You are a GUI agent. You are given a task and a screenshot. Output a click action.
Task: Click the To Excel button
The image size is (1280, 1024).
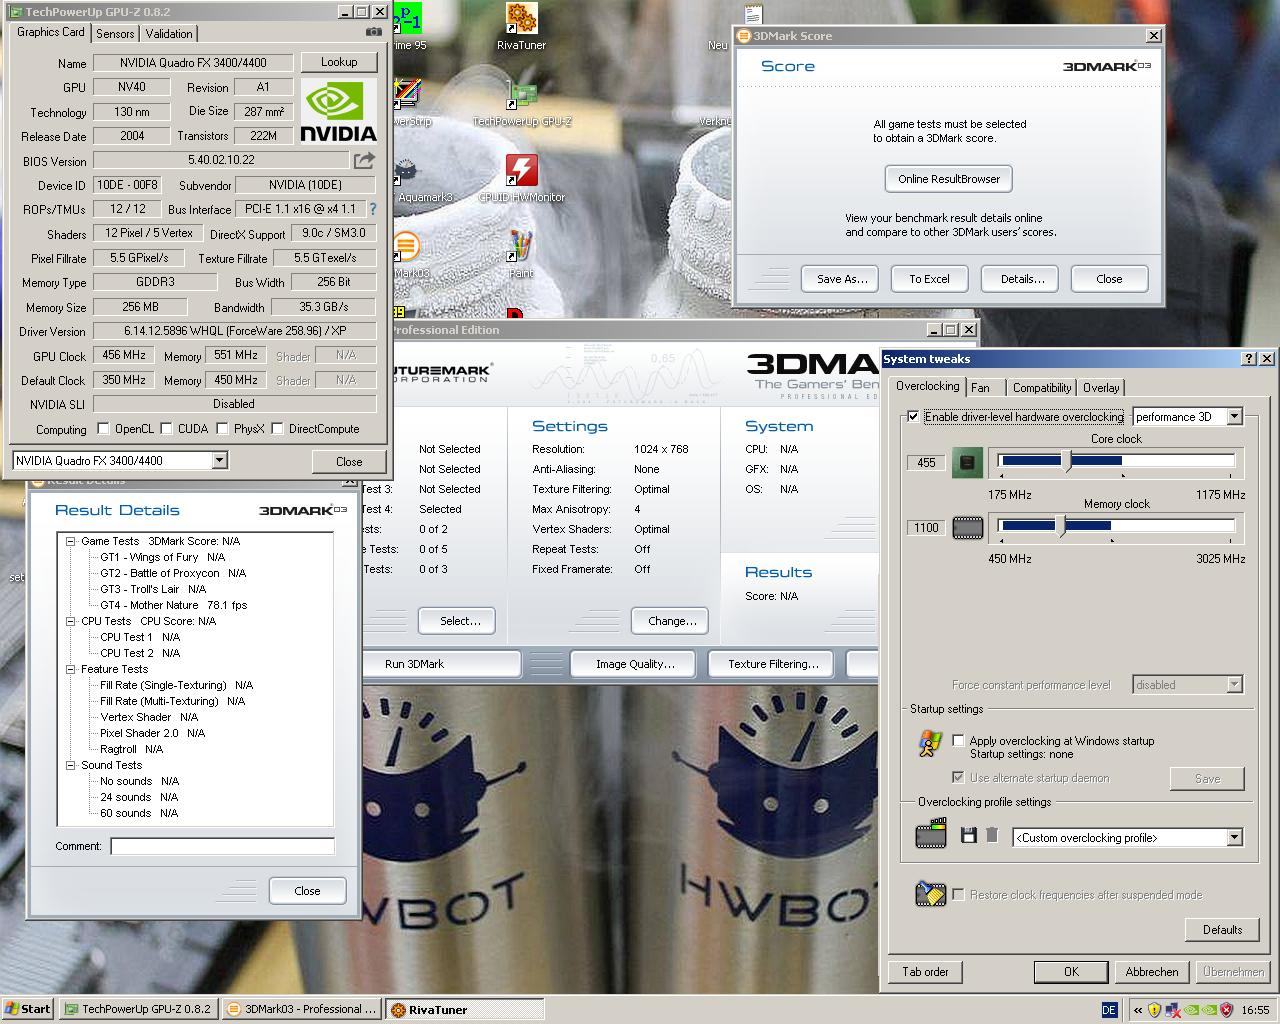click(929, 279)
